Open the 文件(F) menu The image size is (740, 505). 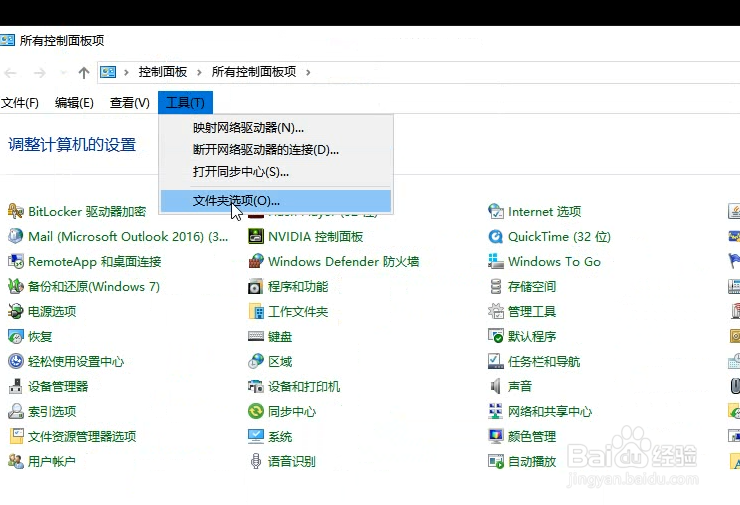click(x=20, y=102)
